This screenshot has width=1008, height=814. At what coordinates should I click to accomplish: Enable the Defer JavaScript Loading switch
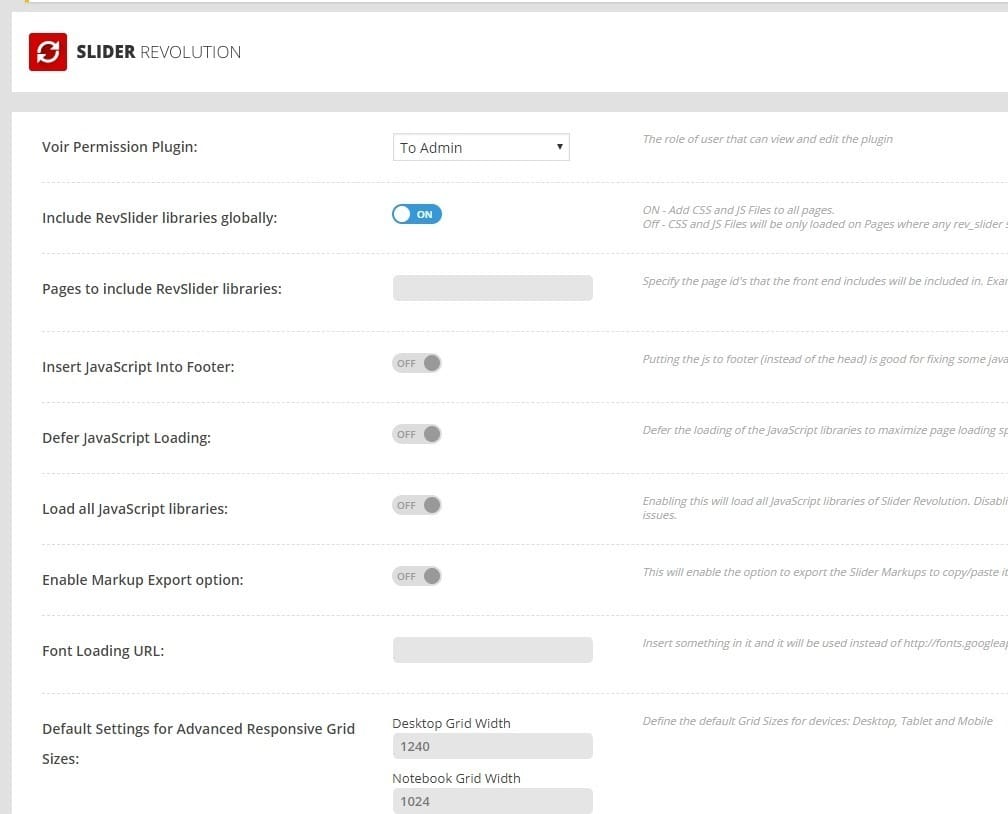[x=417, y=434]
